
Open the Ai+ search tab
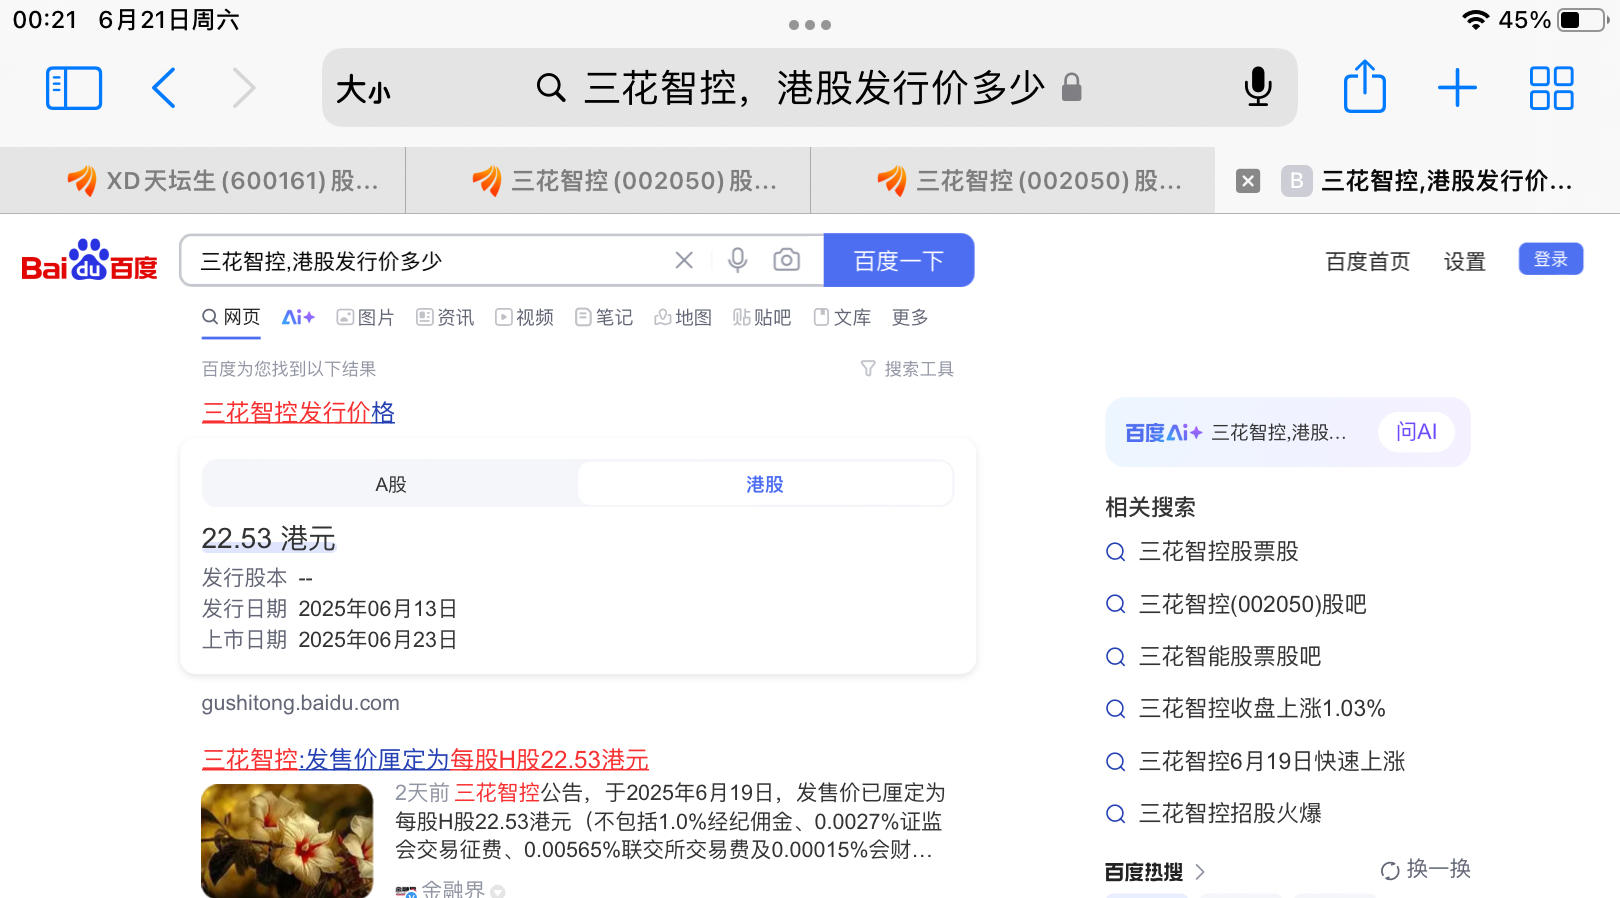[298, 317]
